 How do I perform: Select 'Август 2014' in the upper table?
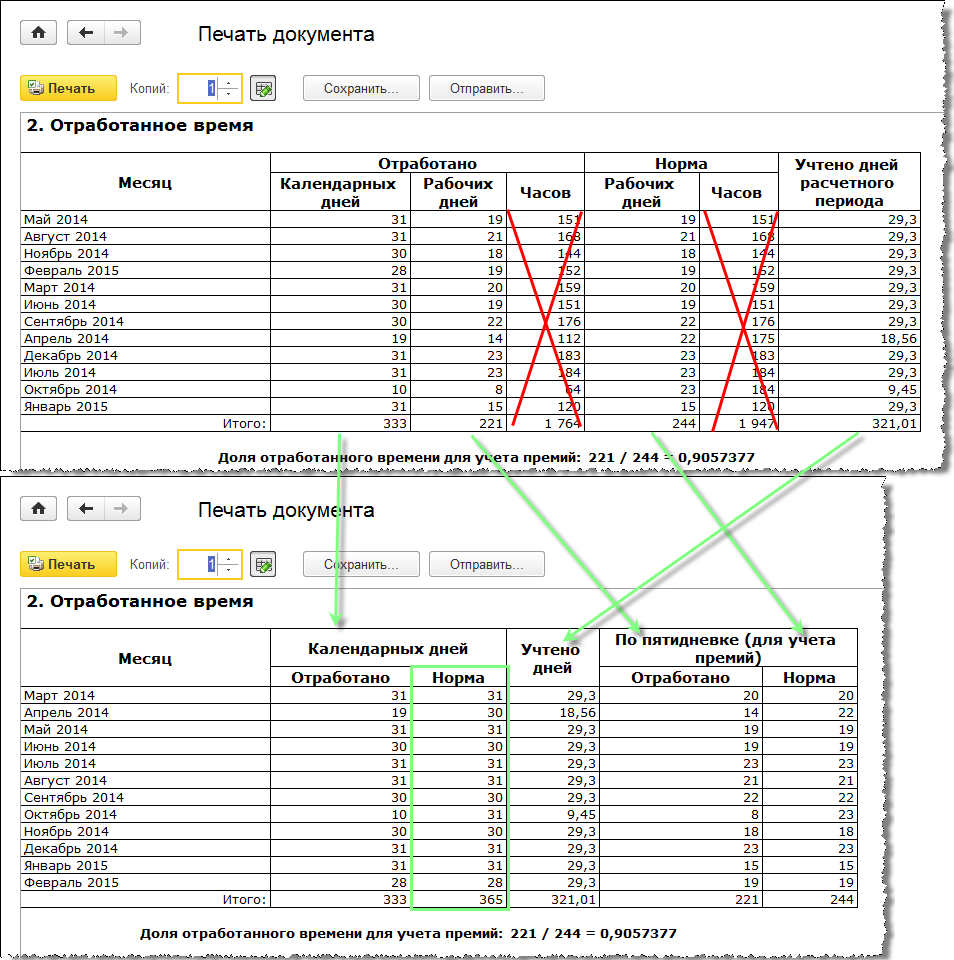click(65, 236)
